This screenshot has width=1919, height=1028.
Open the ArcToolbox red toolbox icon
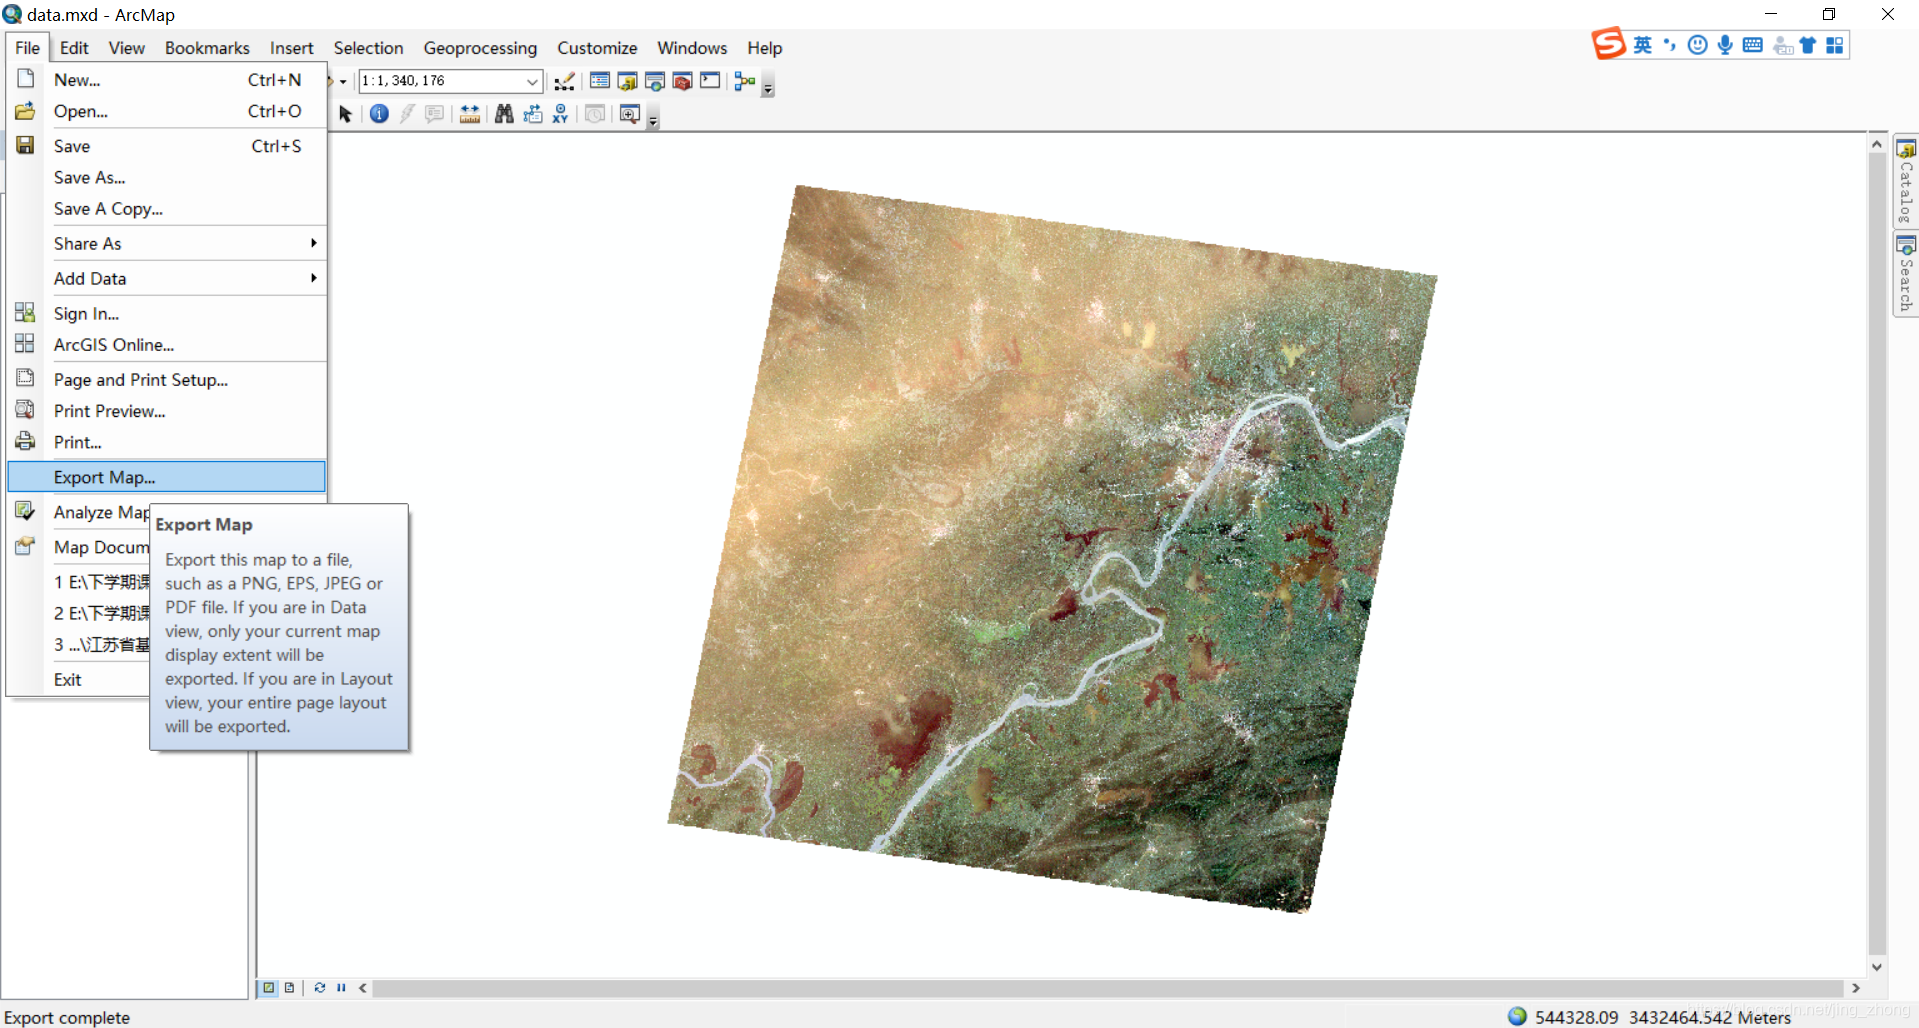point(683,81)
